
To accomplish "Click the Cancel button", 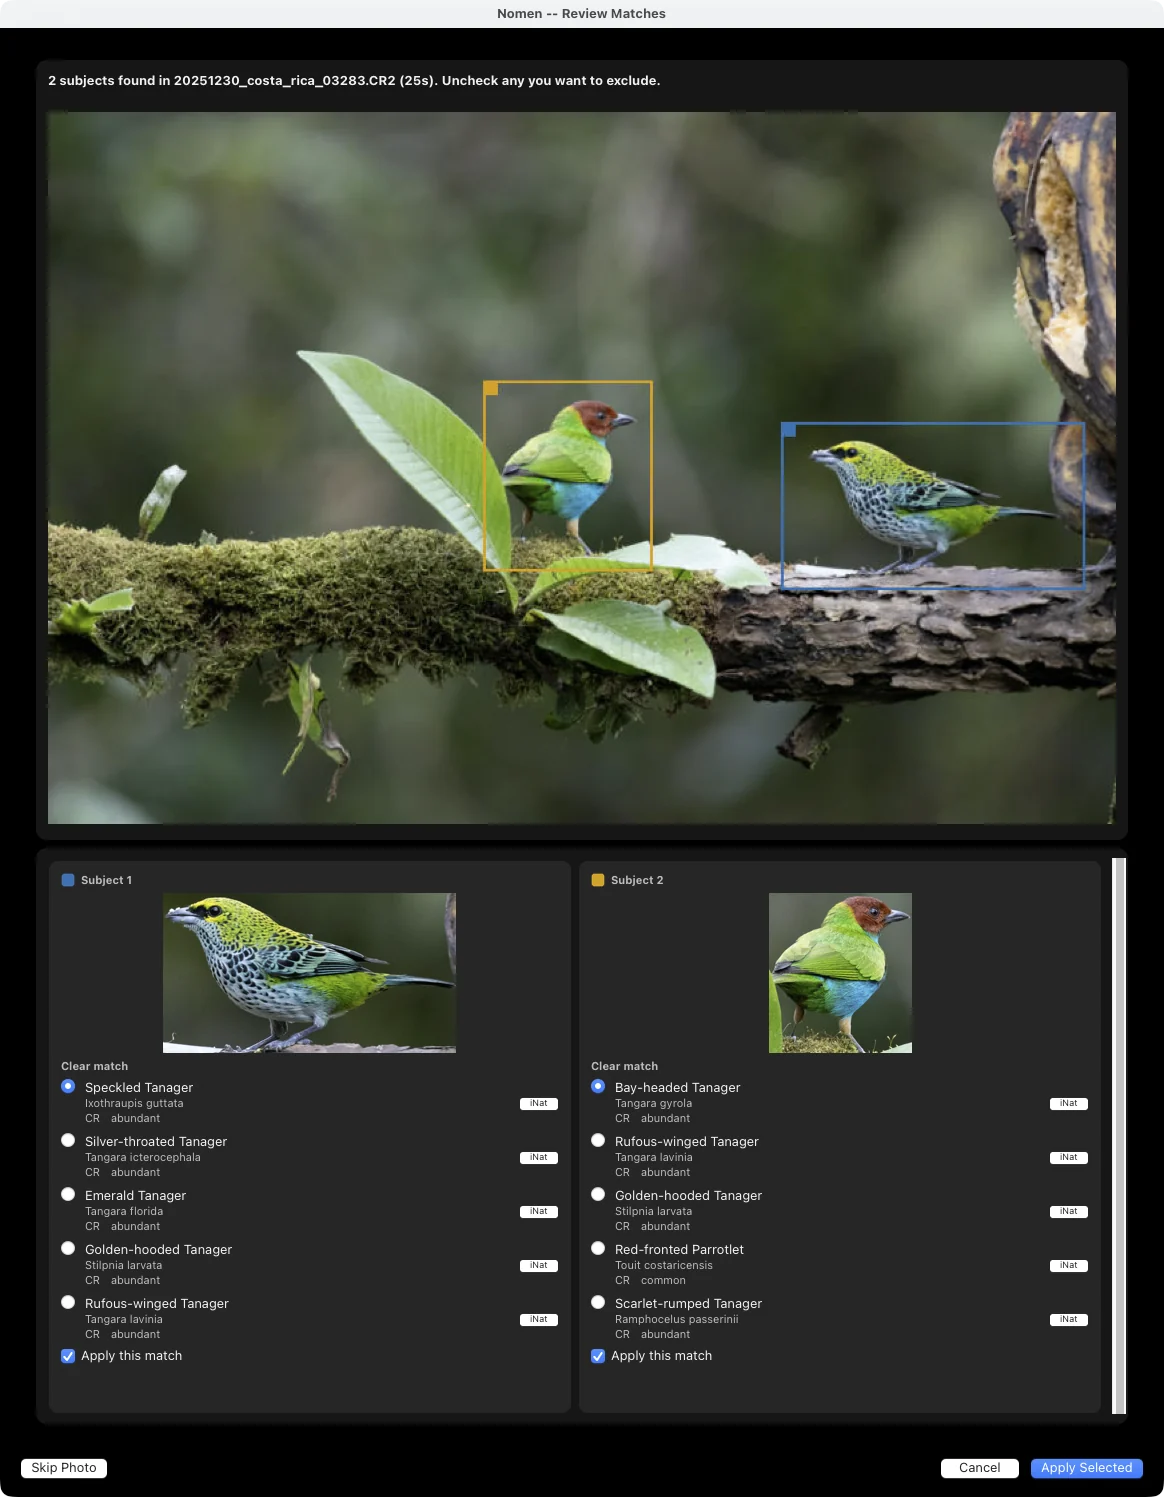I will (x=980, y=1468).
